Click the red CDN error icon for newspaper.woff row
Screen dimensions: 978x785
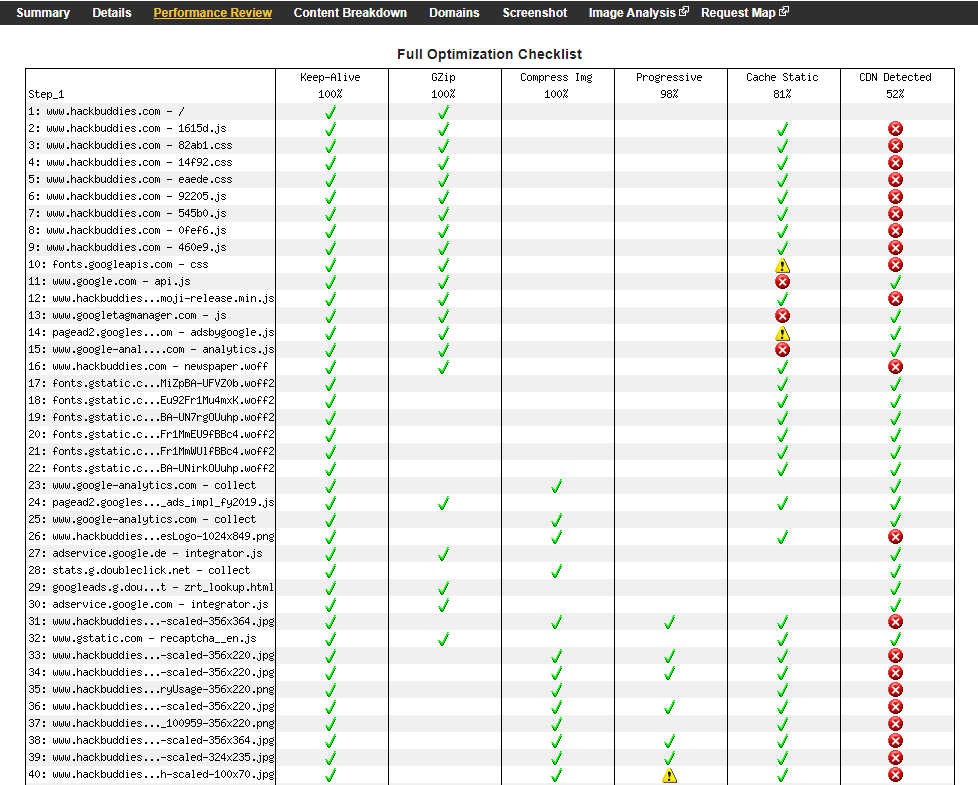pyautogui.click(x=895, y=367)
